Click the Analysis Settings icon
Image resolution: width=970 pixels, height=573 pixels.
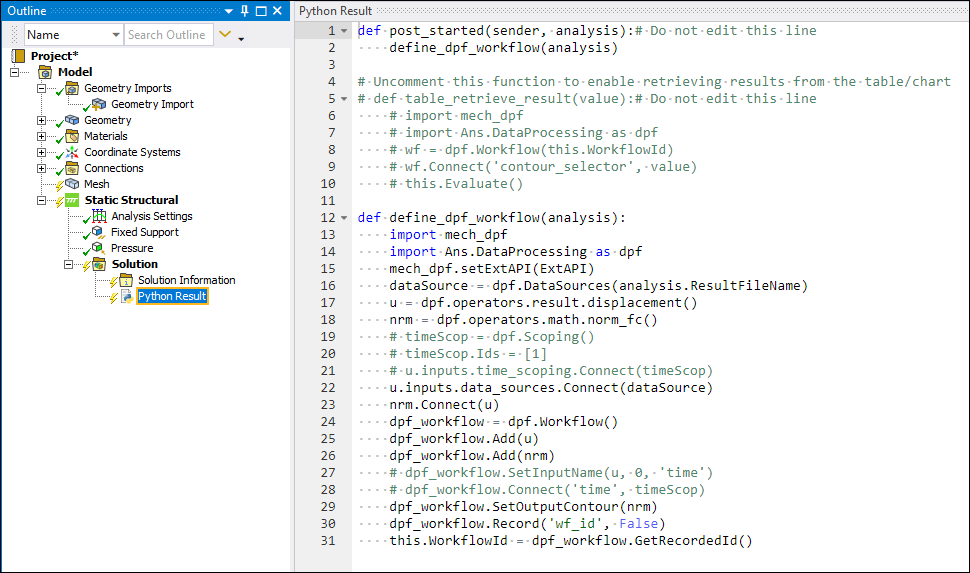click(99, 216)
